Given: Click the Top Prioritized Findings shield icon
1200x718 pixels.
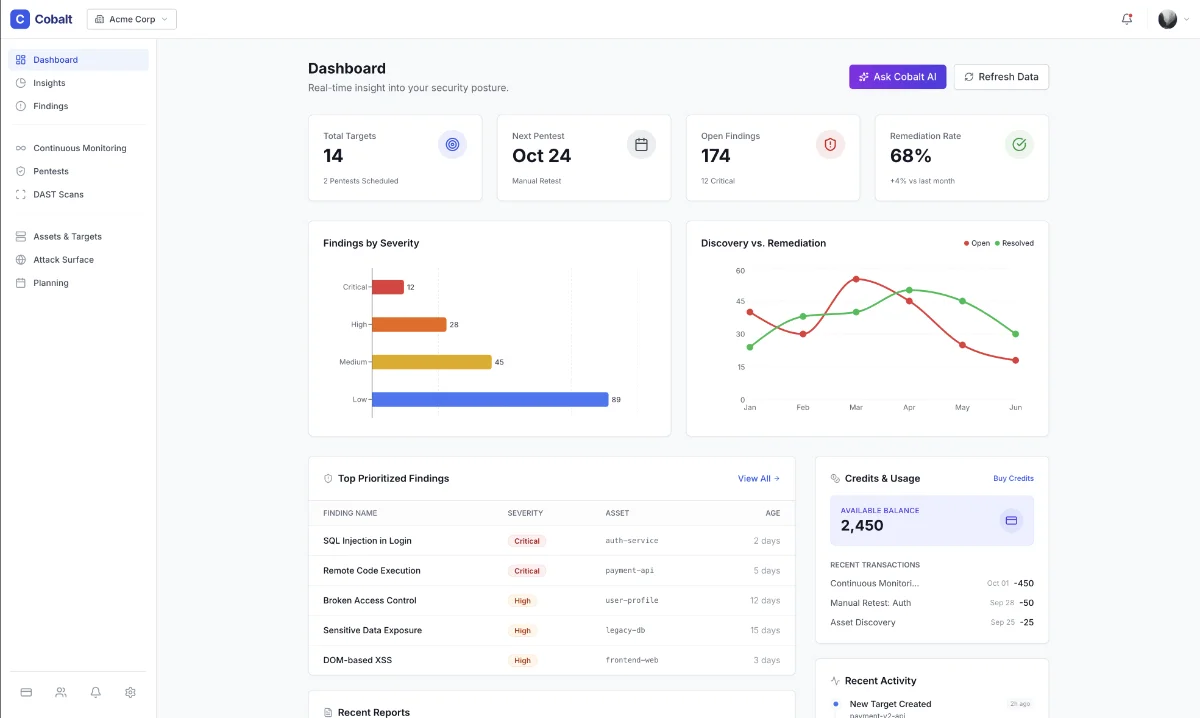Looking at the screenshot, I should (x=328, y=478).
